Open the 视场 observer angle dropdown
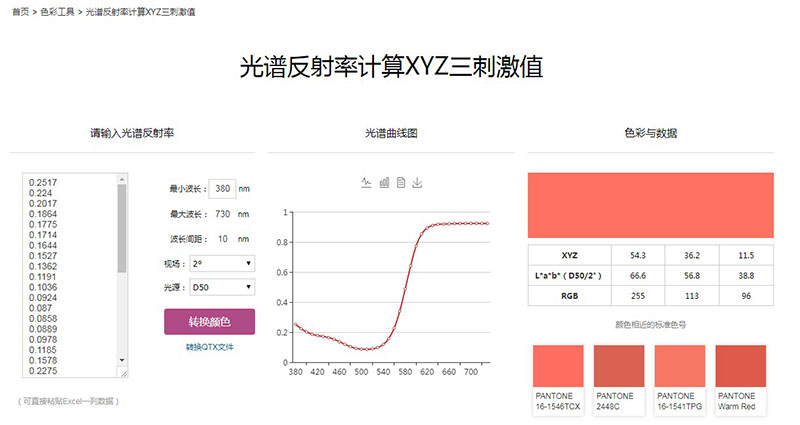The width and height of the screenshot is (800, 425). [x=222, y=264]
